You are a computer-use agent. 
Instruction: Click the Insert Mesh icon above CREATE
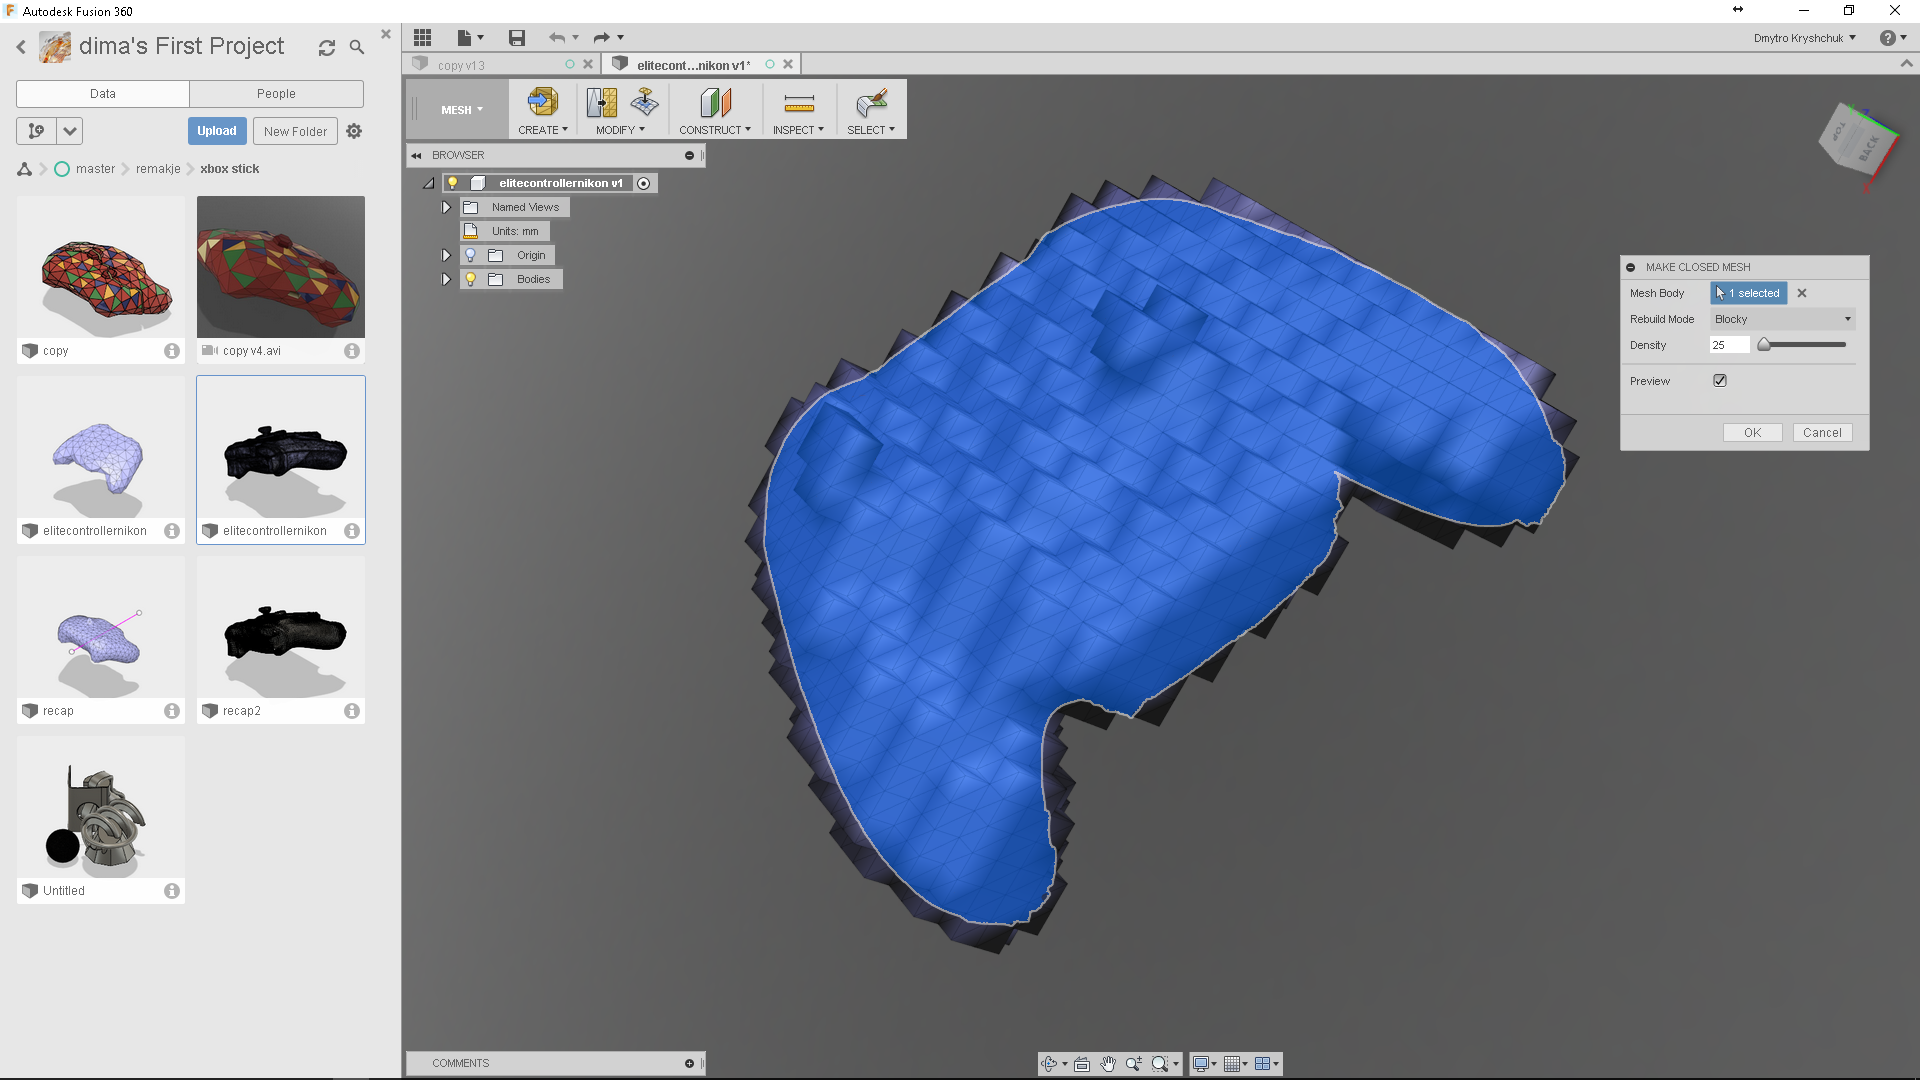pyautogui.click(x=542, y=102)
